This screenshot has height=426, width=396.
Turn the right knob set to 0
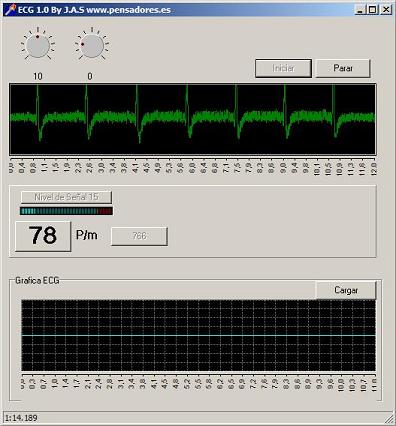click(x=92, y=46)
